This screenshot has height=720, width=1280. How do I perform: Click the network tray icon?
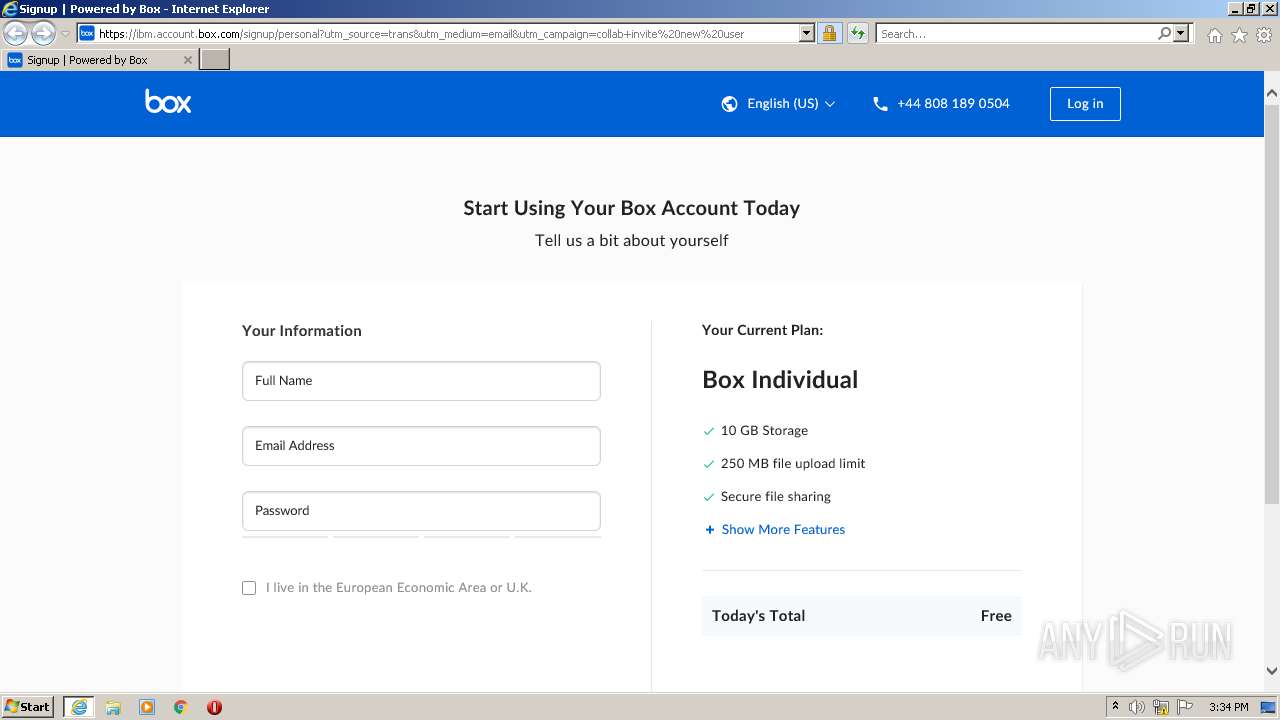tap(1161, 707)
